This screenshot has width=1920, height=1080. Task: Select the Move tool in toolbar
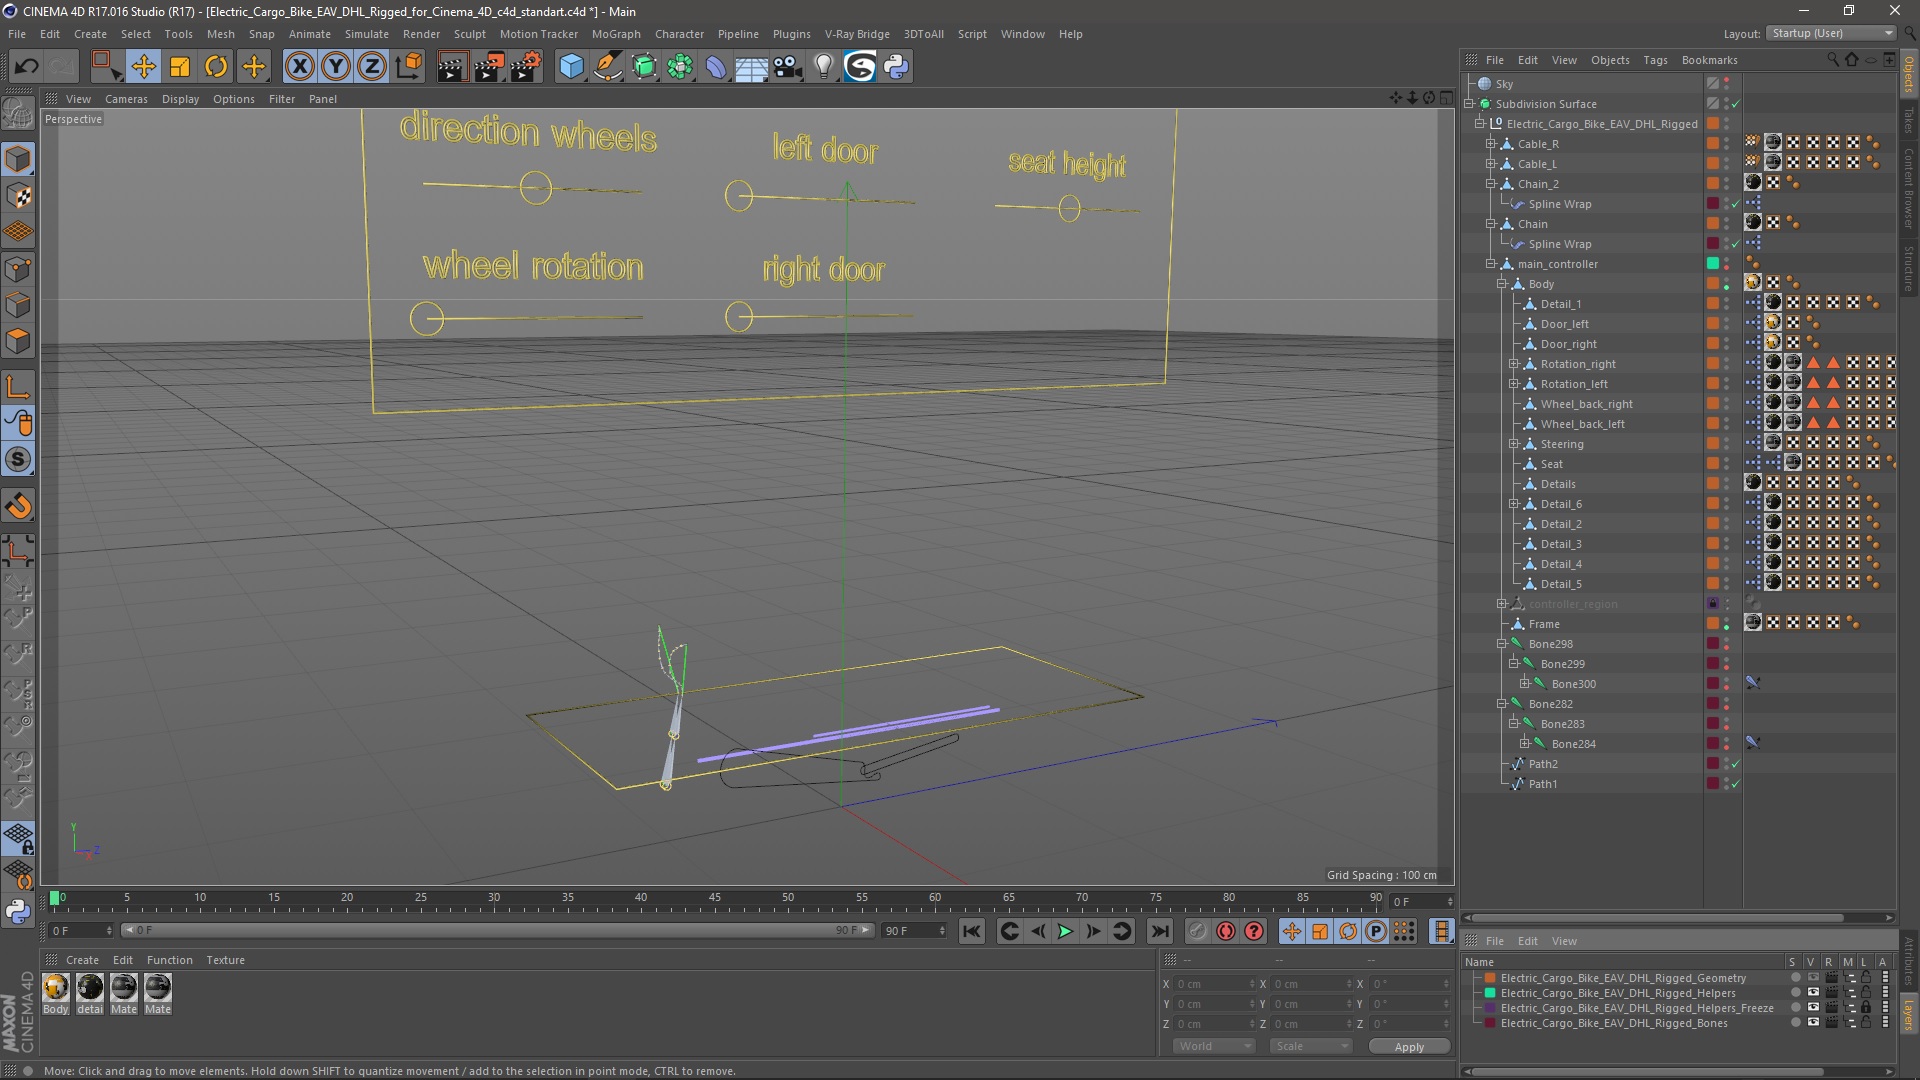click(144, 66)
